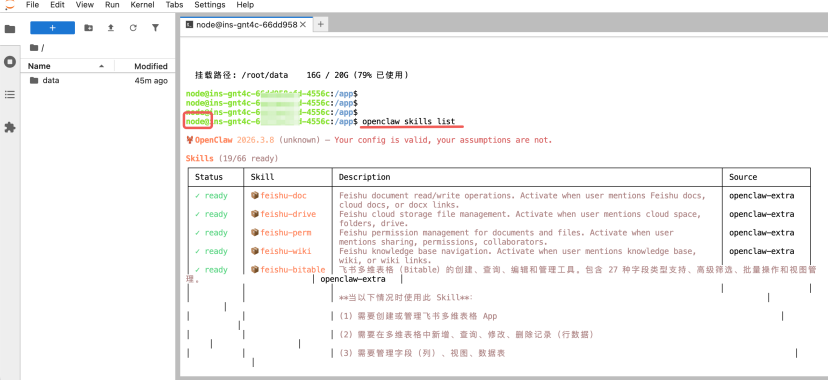This screenshot has height=380, width=828.
Task: Toggle the file filter funnel icon
Action: point(155,27)
